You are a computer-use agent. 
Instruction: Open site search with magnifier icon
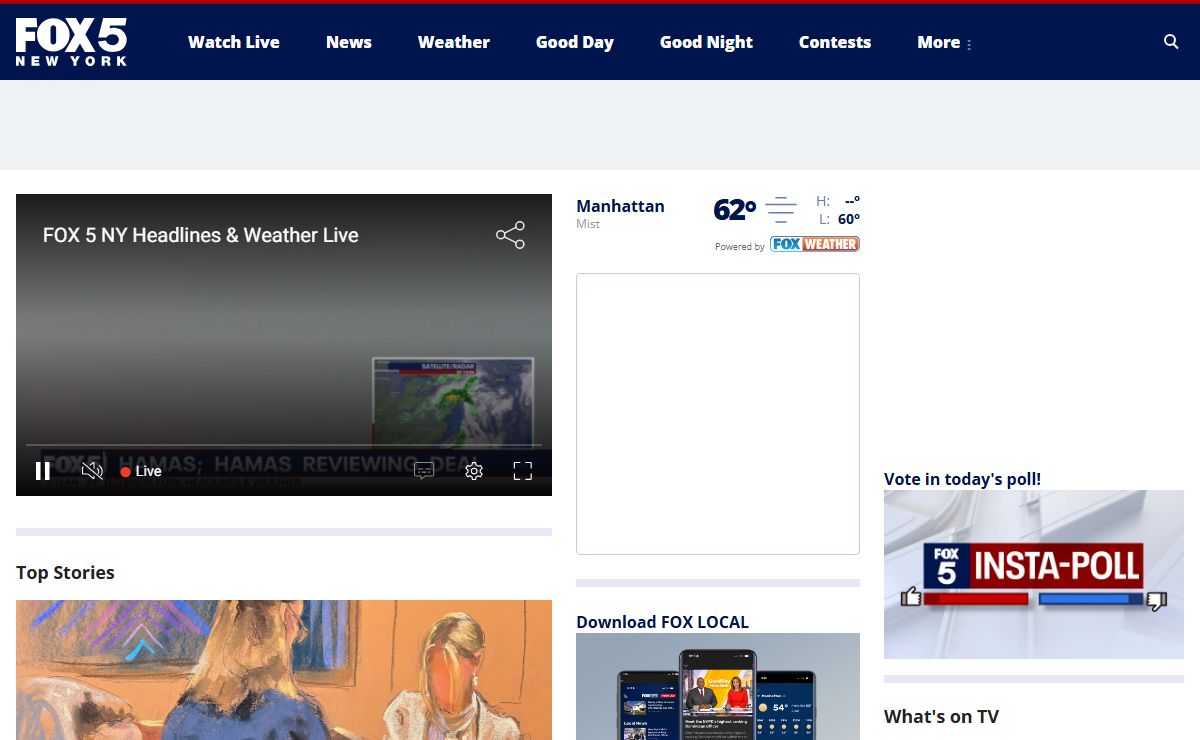[1171, 42]
